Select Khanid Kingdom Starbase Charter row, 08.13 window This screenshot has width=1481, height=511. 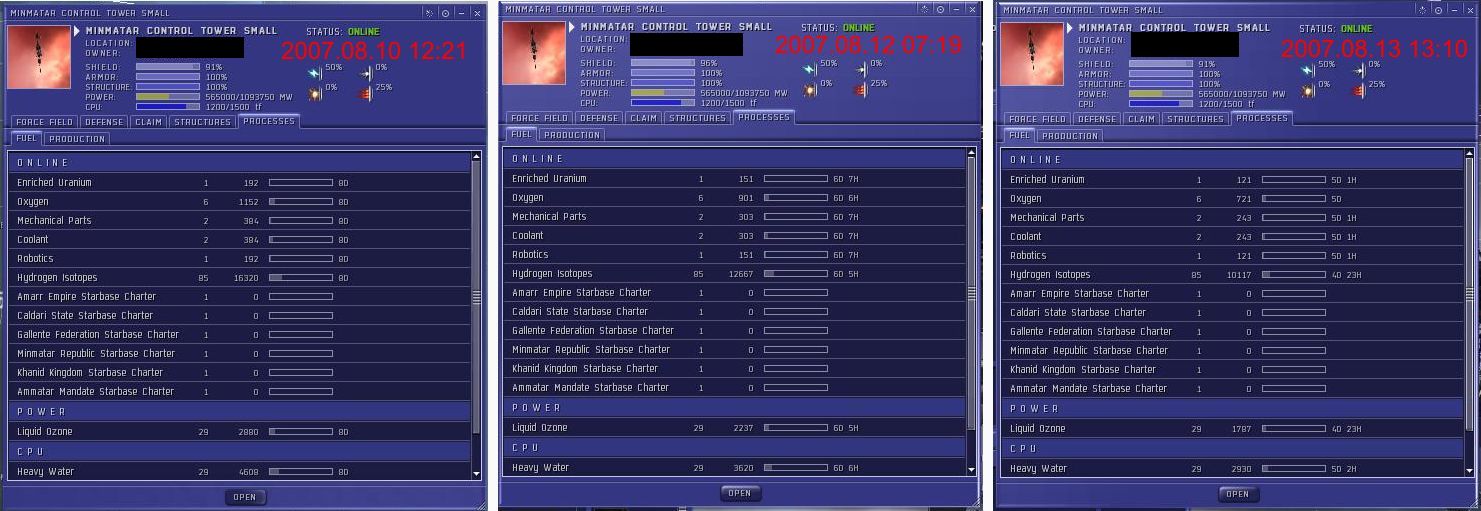coord(1232,370)
